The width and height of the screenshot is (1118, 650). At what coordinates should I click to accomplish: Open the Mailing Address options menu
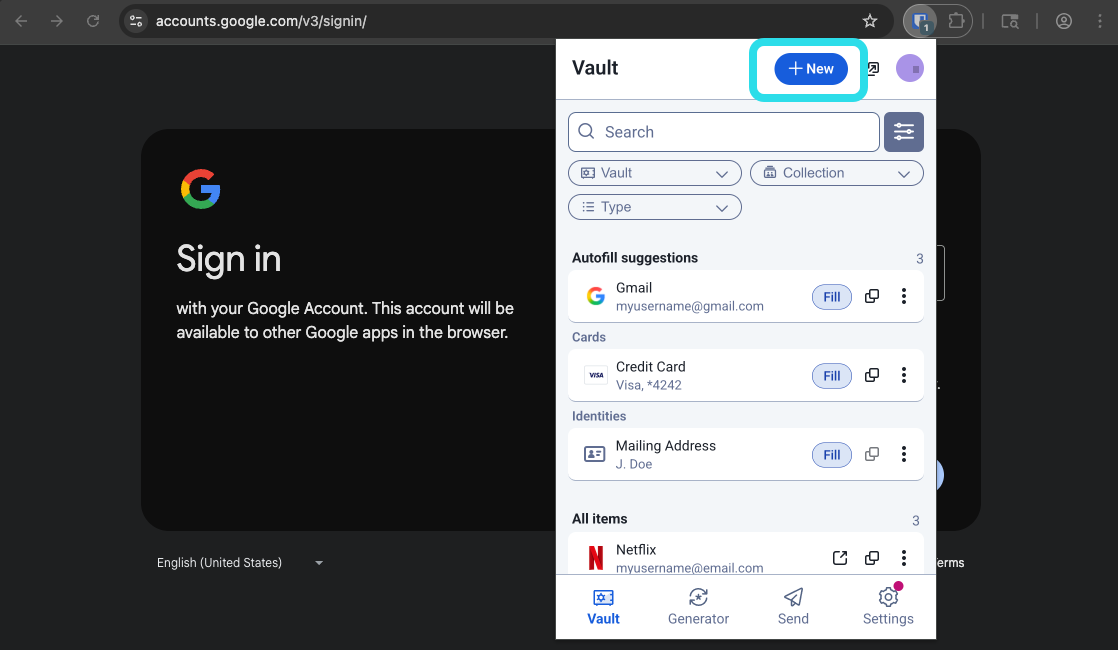[904, 454]
